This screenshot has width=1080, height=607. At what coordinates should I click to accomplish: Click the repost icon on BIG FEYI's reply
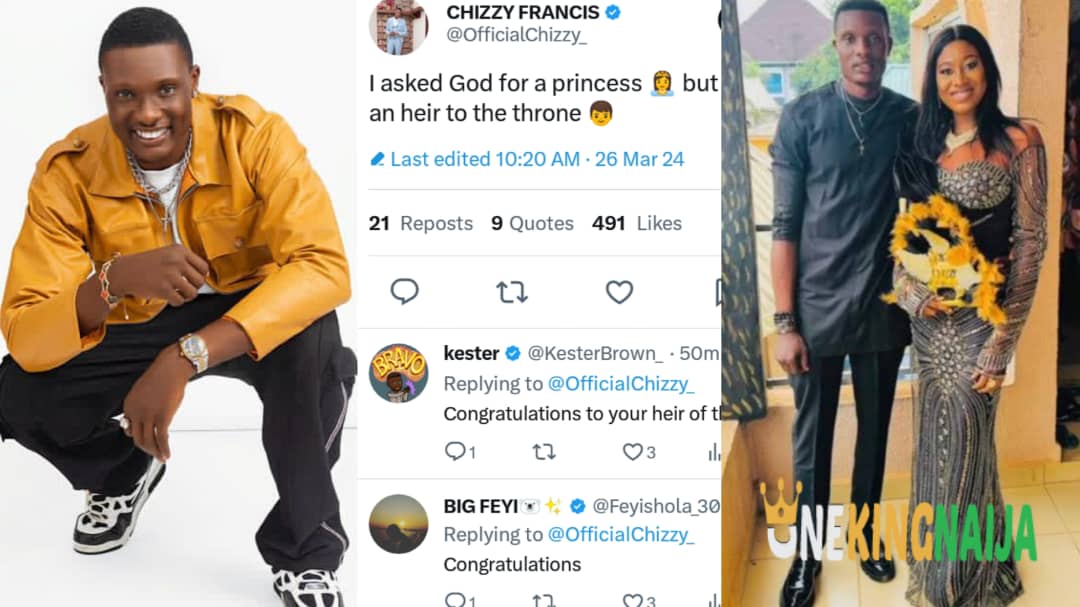coord(544,601)
